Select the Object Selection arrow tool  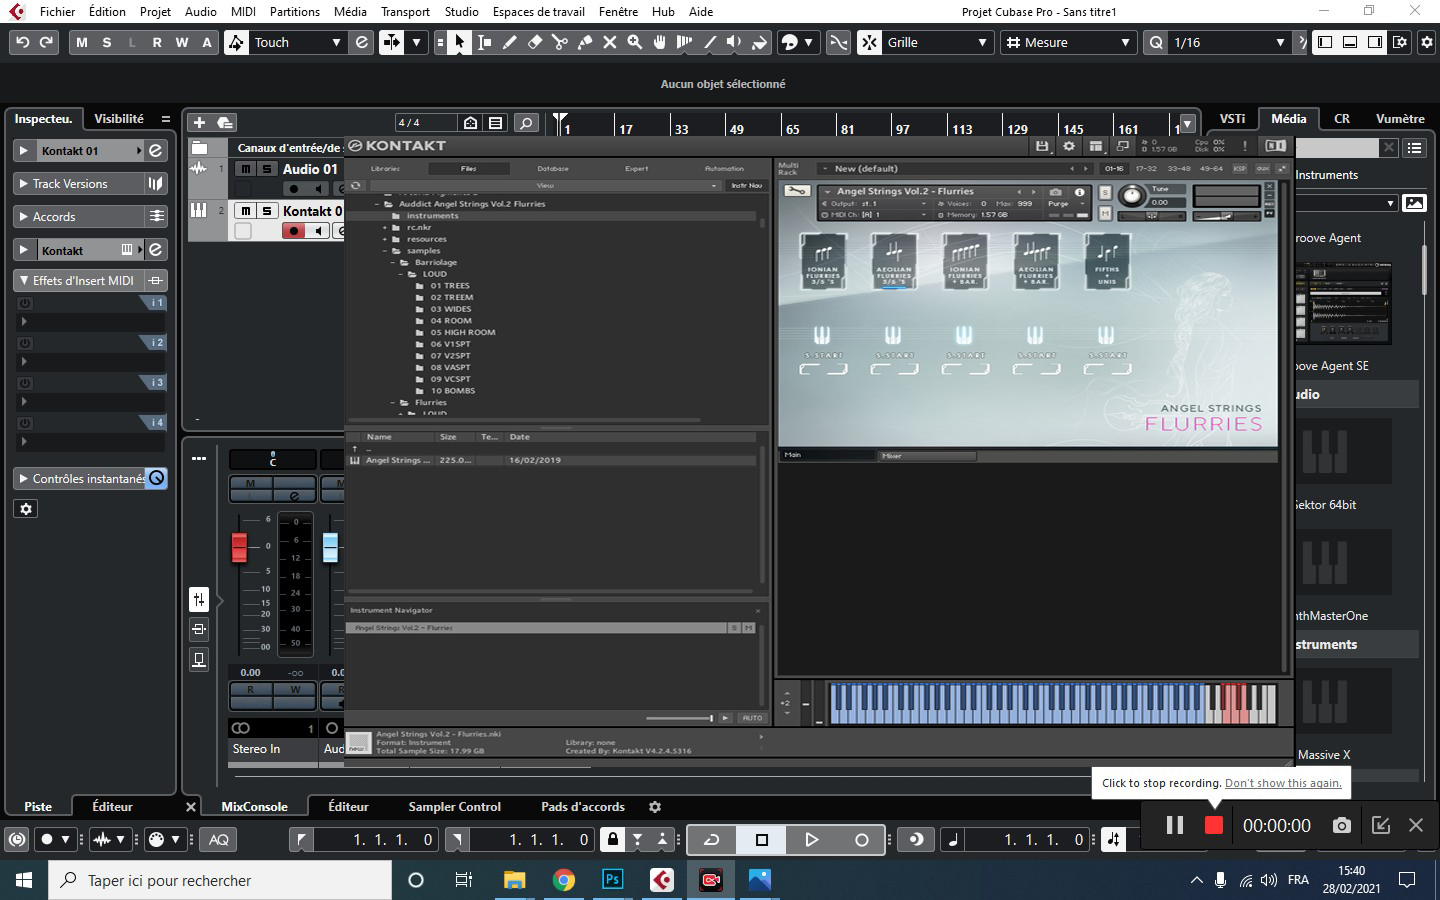459,42
